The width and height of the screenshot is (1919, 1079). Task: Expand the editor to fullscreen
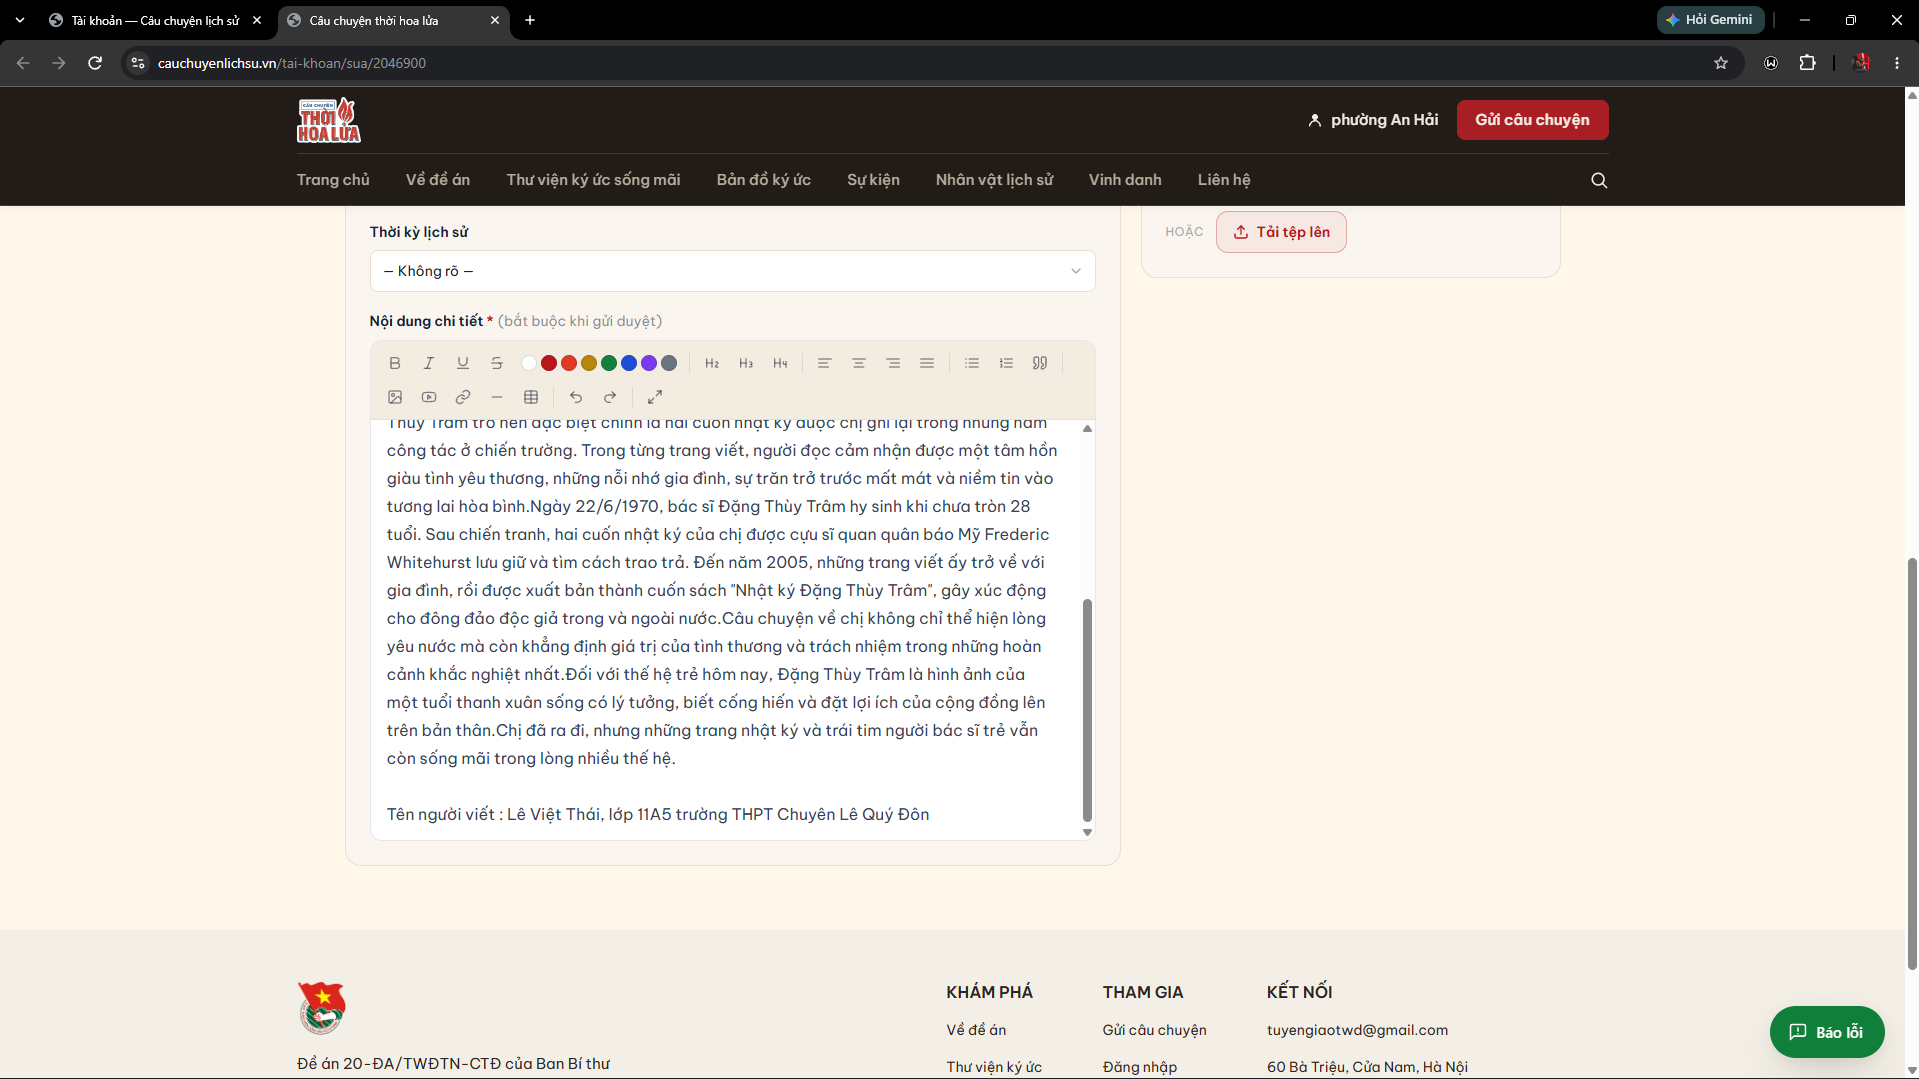[655, 397]
